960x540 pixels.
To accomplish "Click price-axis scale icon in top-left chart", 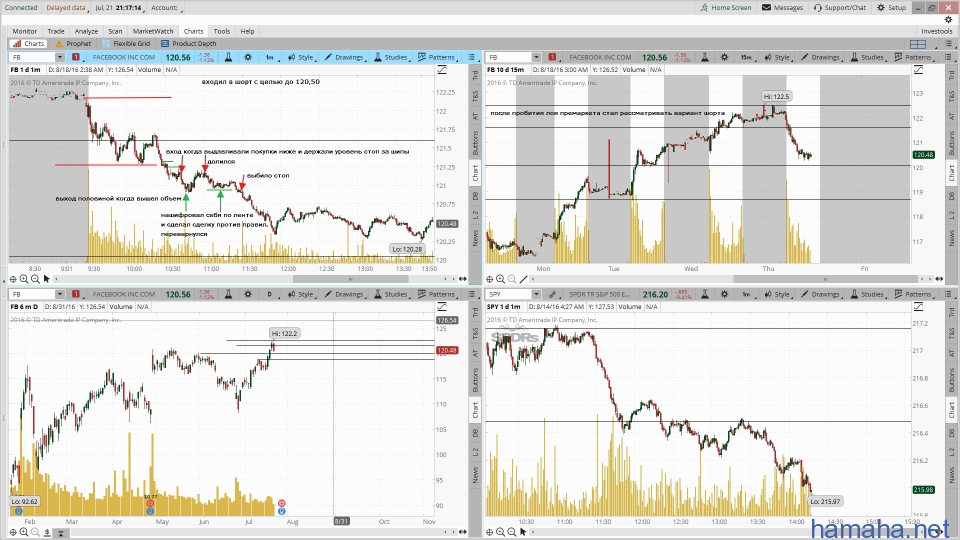I will click(x=442, y=70).
